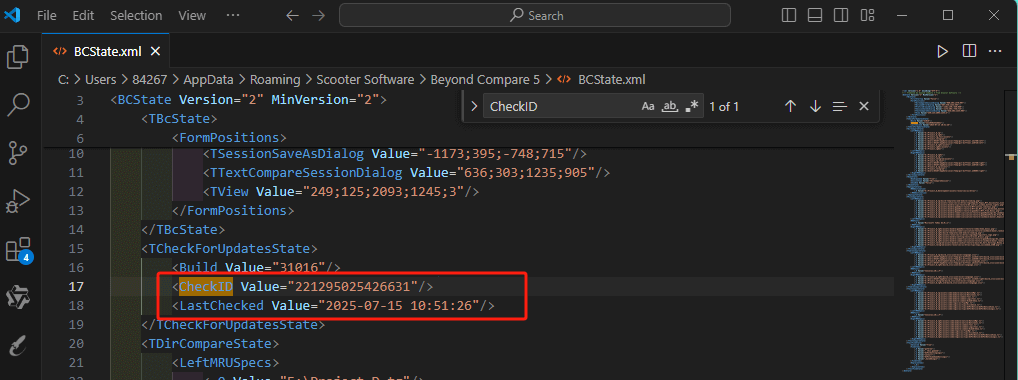Open the Run and Debug view
Image resolution: width=1018 pixels, height=380 pixels.
[x=17, y=201]
